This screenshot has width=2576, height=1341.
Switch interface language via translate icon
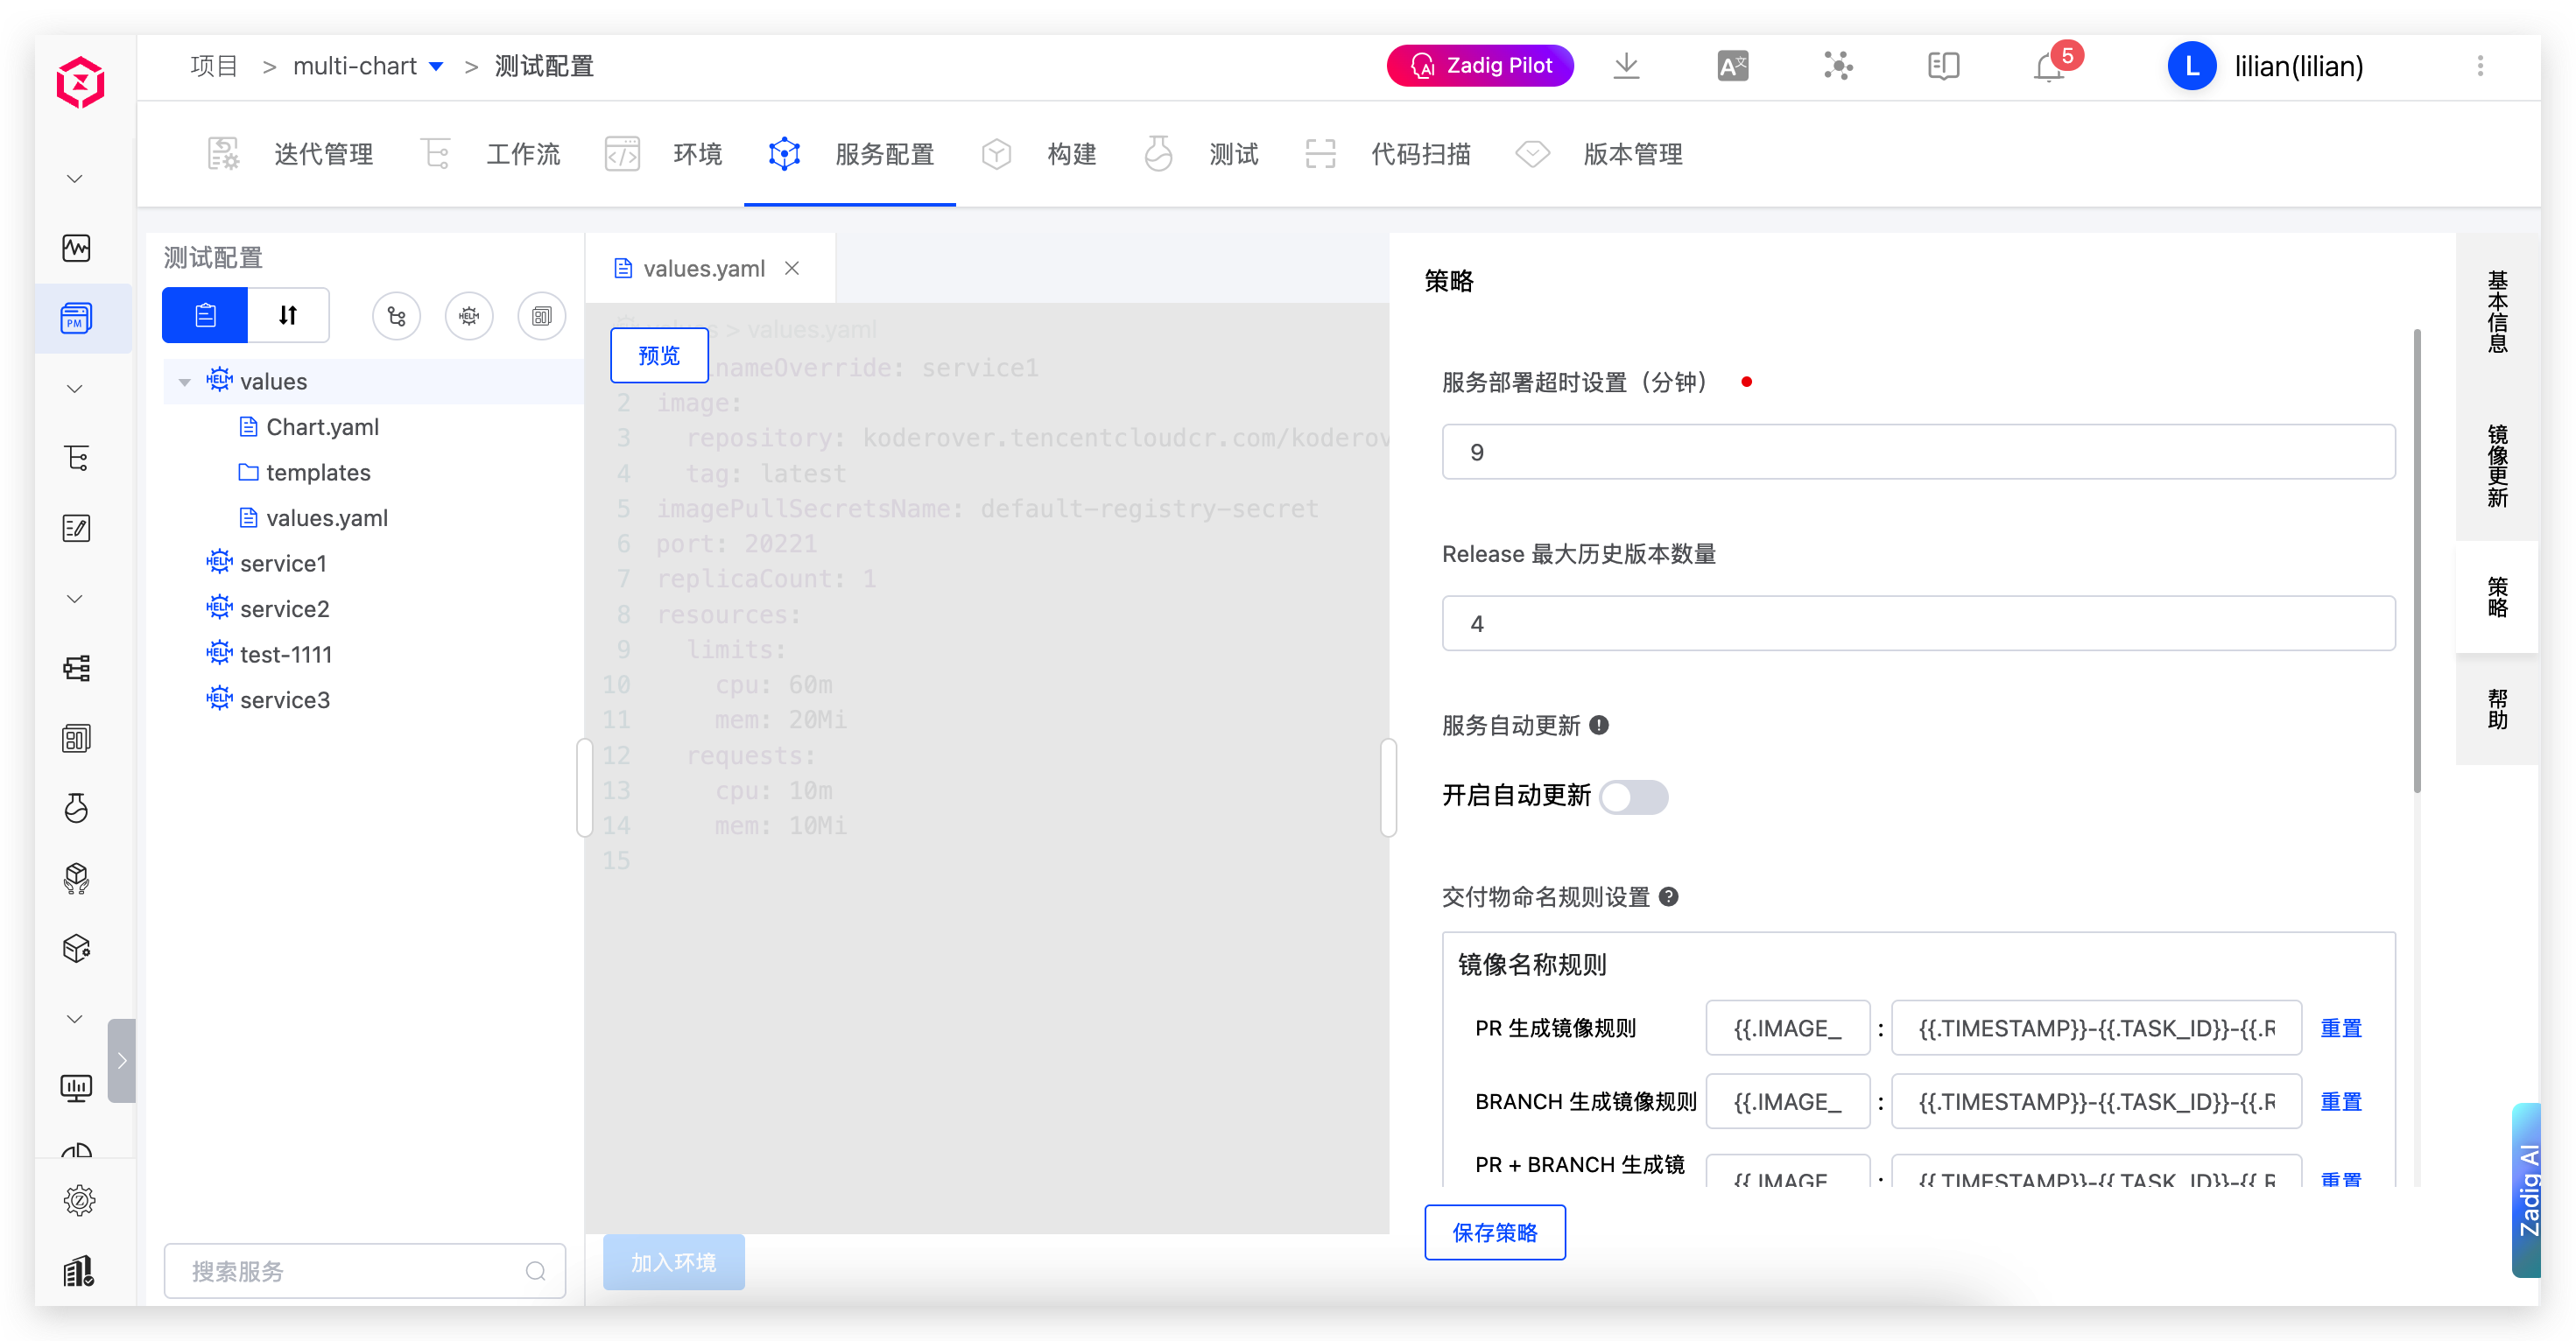(1732, 65)
